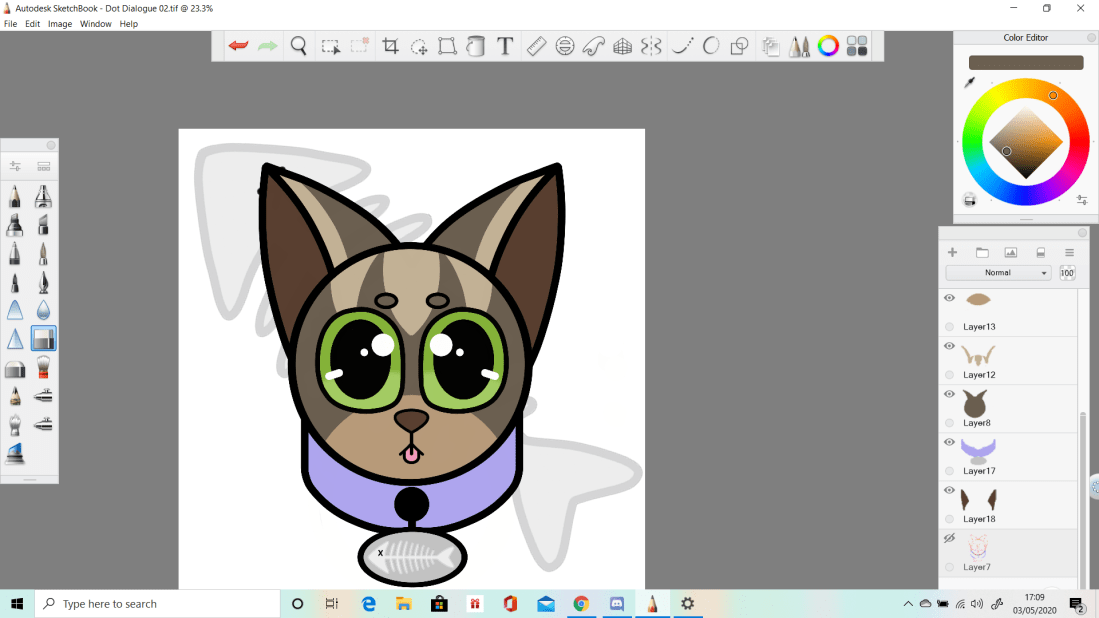Select the Crop tool in toolbar

pos(391,46)
